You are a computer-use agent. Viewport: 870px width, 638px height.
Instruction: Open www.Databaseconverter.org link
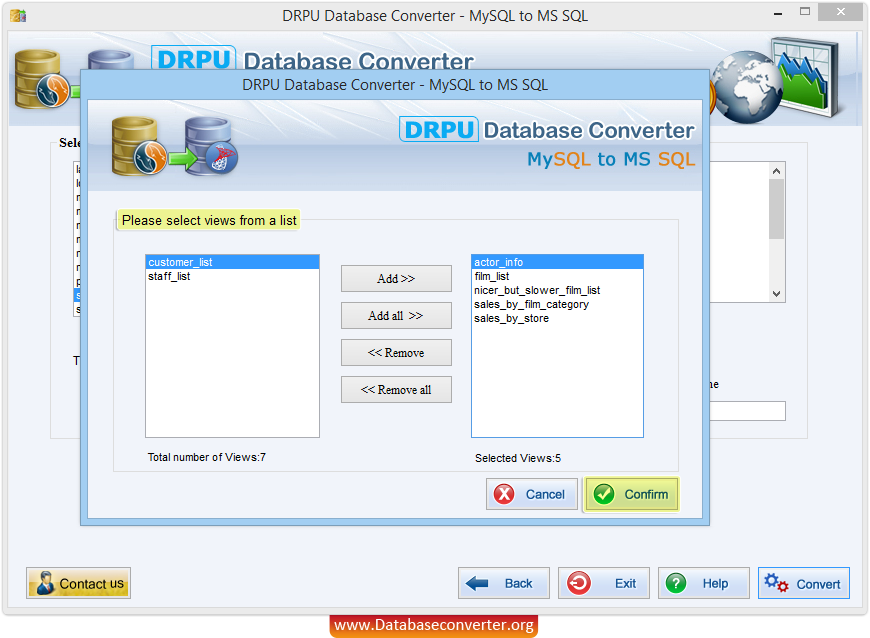tap(434, 625)
